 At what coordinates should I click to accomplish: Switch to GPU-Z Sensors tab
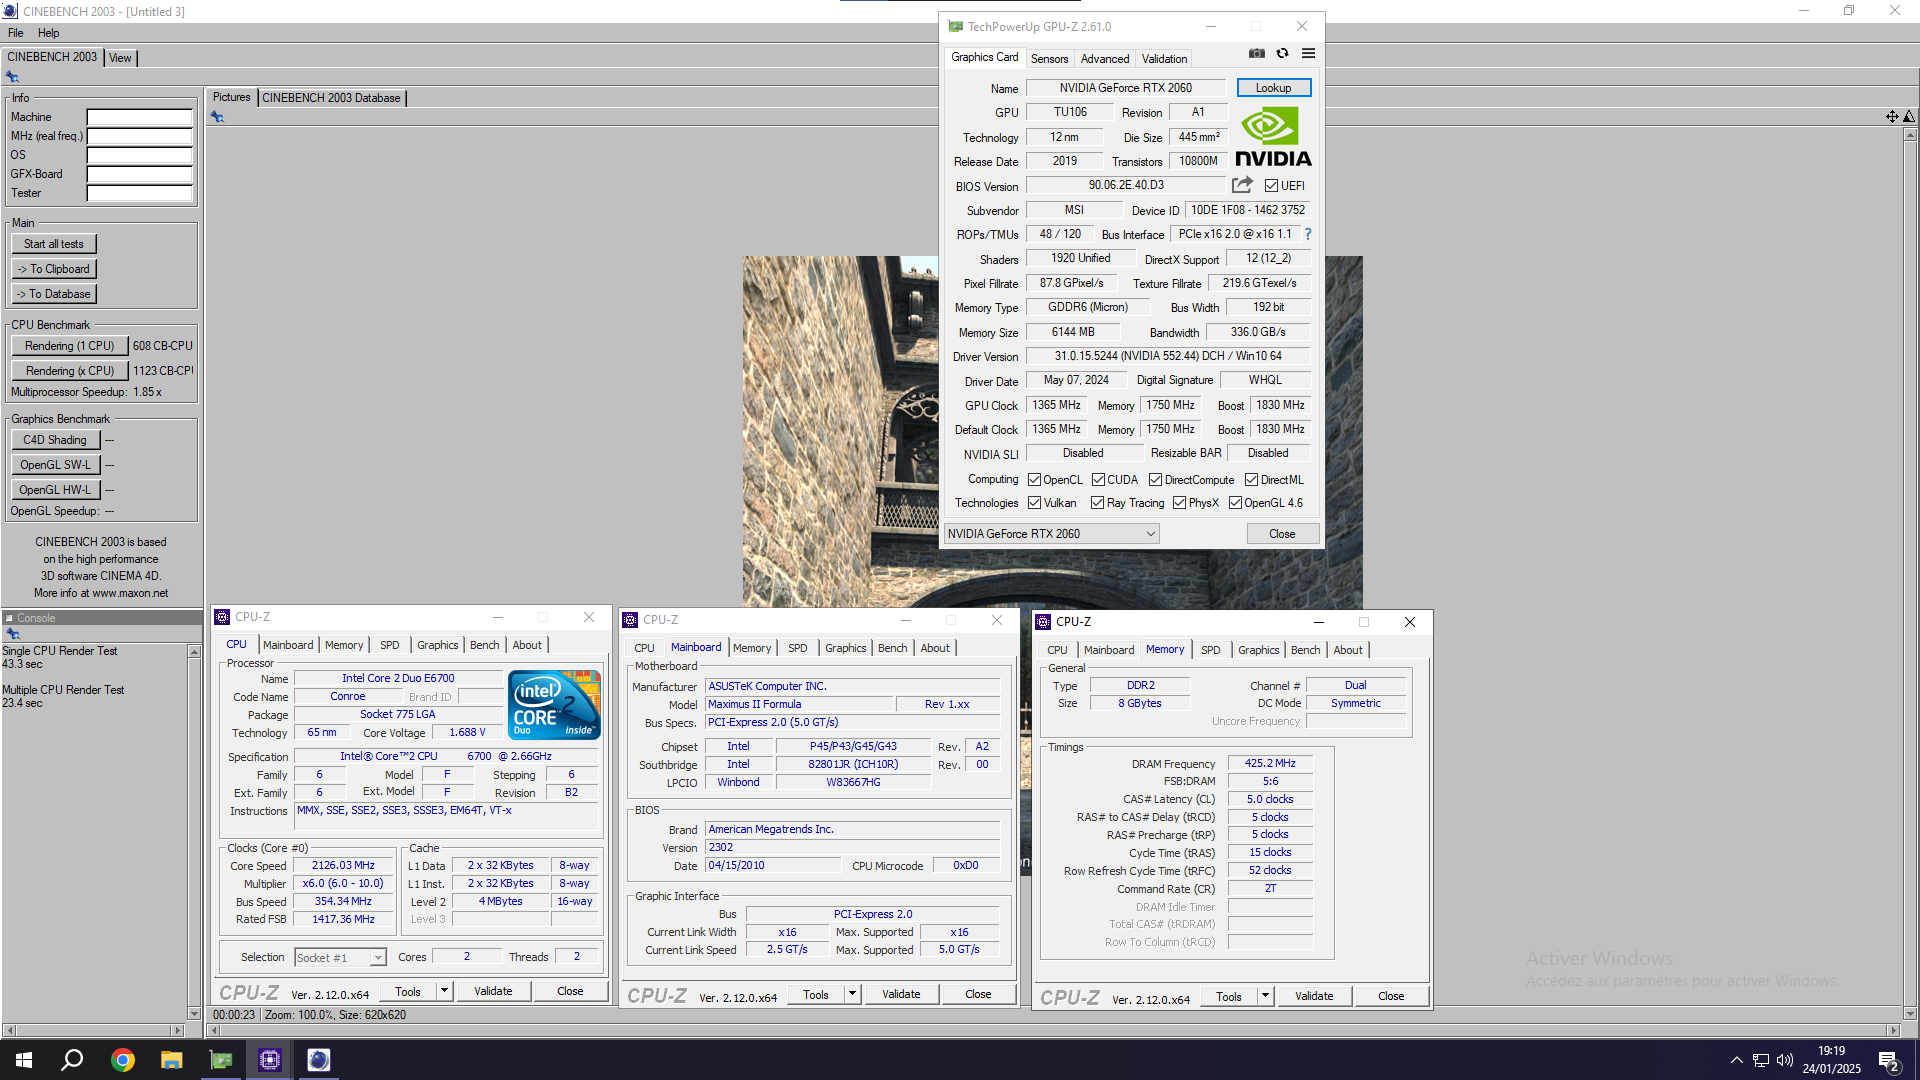(1049, 59)
